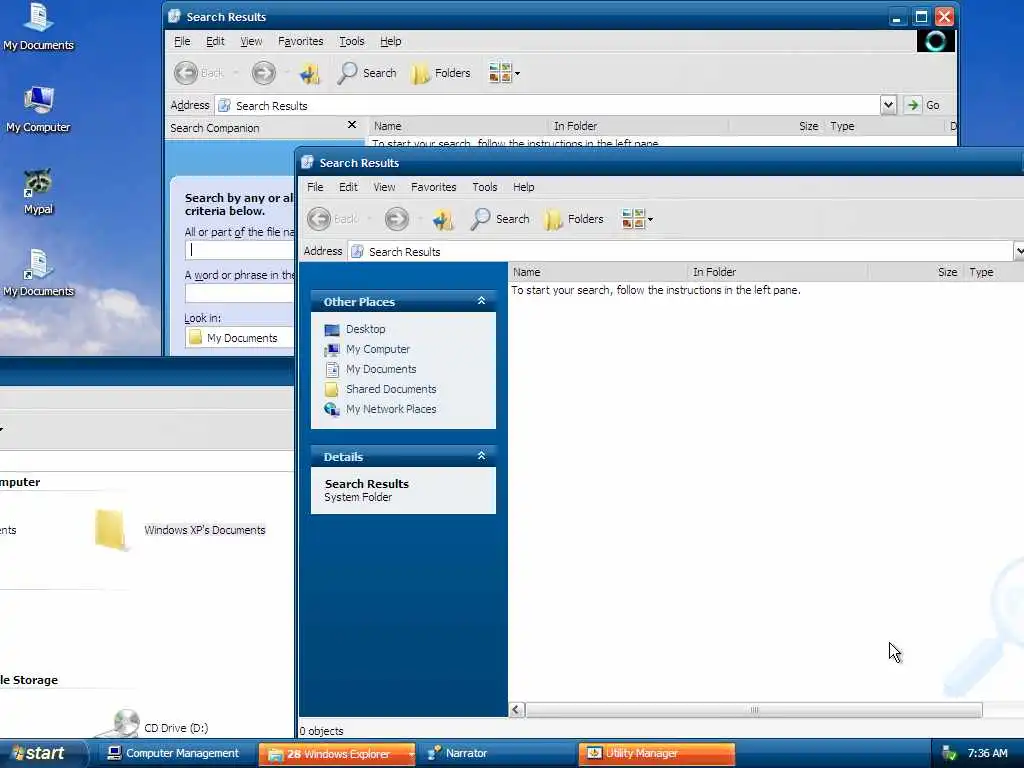Open Views icon in rear Search Results toolbar
Image resolution: width=1024 pixels, height=768 pixels.
500,72
